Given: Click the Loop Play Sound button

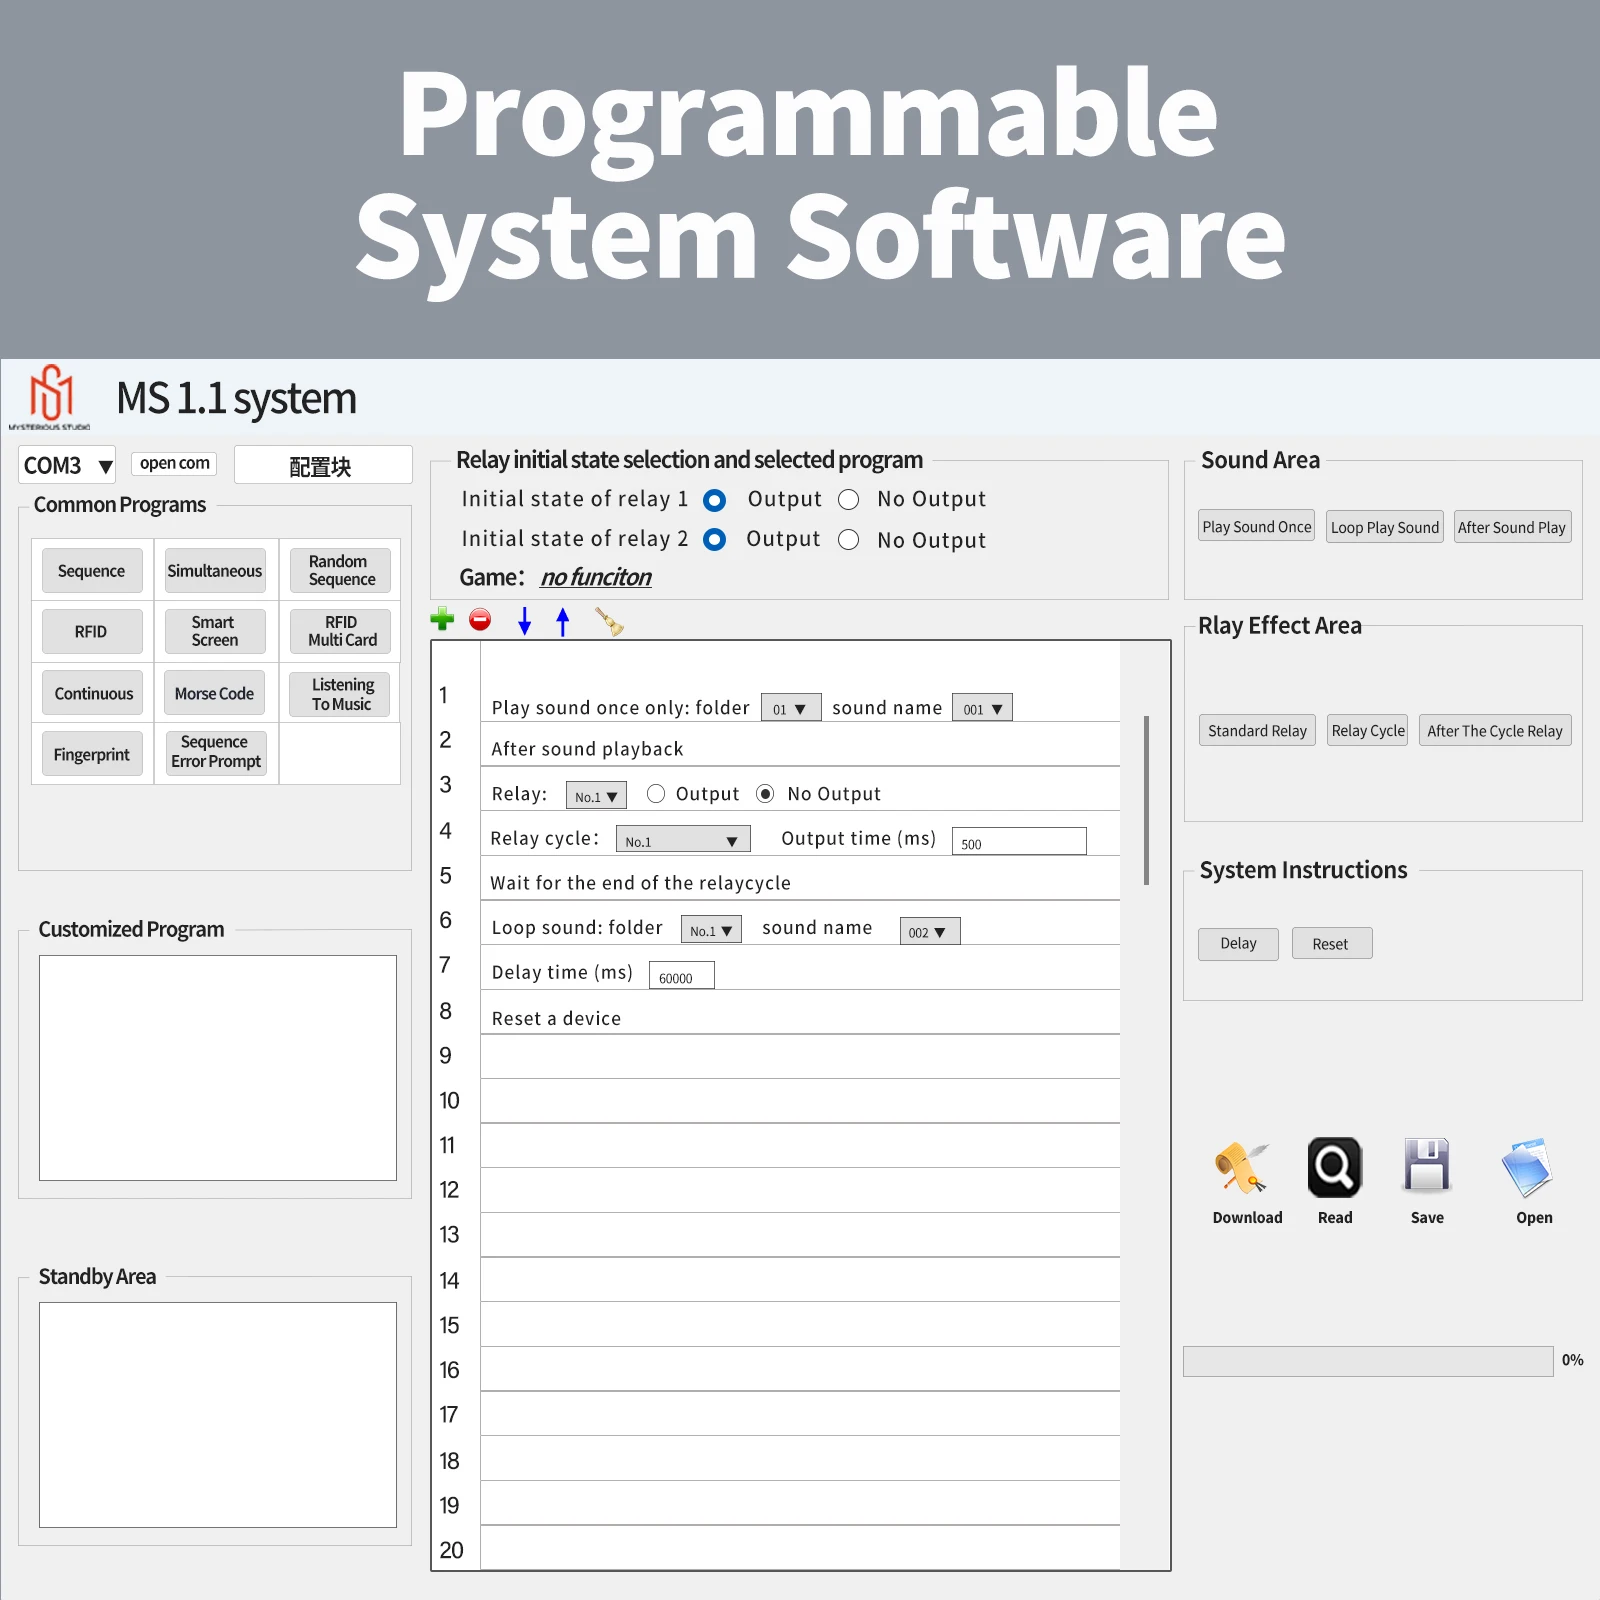Looking at the screenshot, I should click(1385, 527).
